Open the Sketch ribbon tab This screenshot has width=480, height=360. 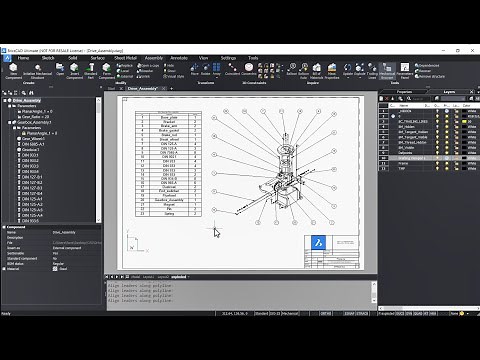[x=48, y=58]
